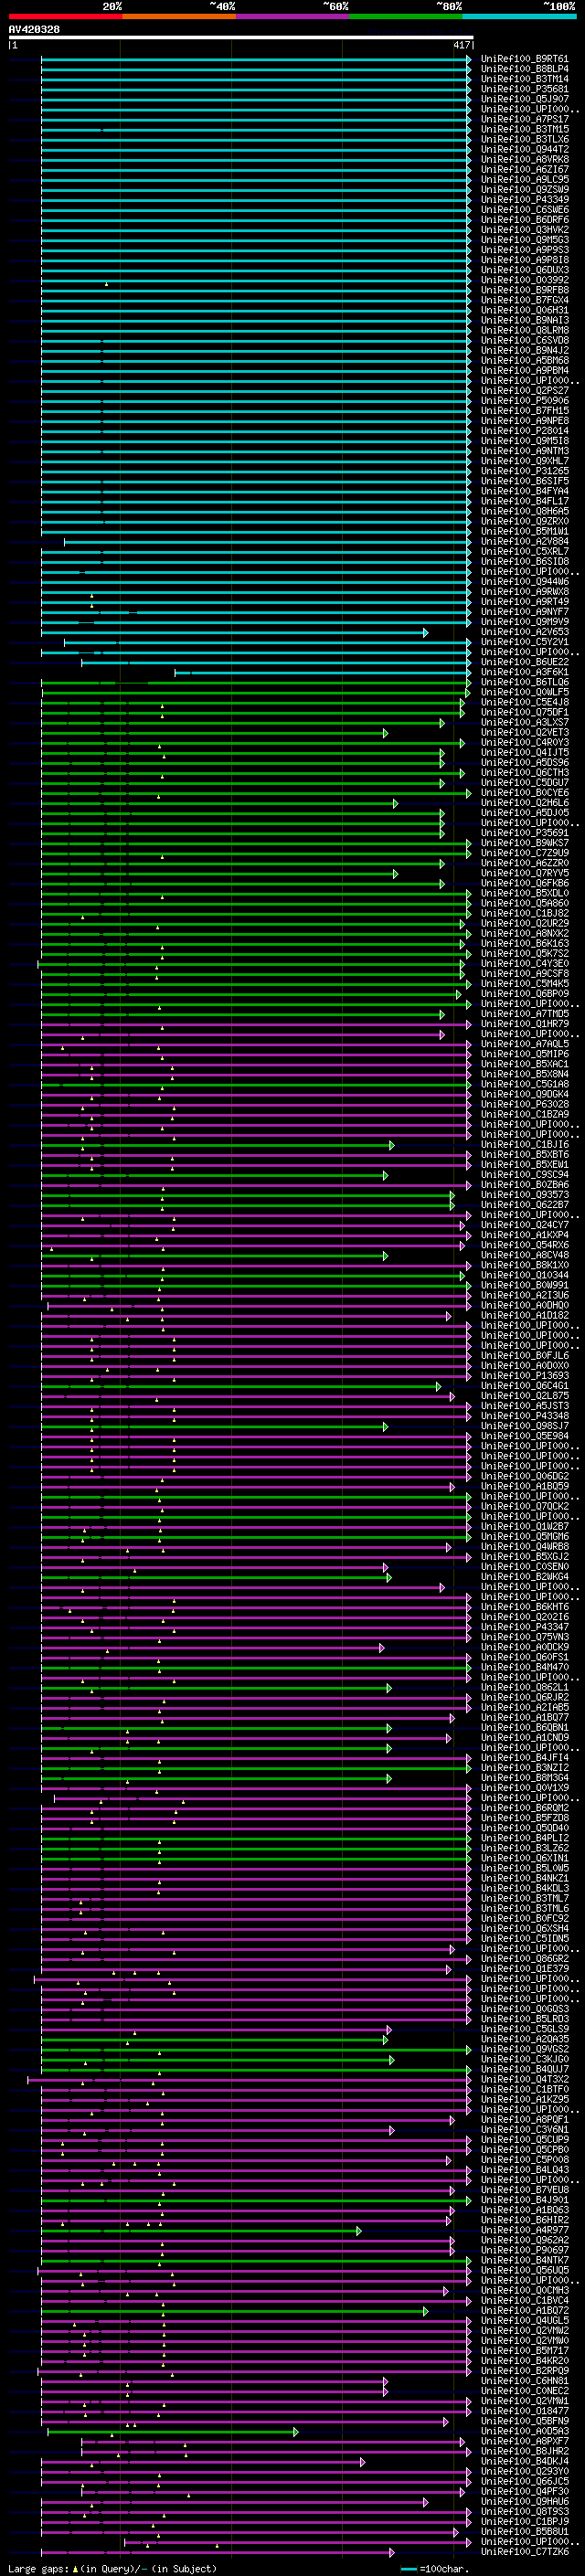Select the UniRef100_P43349 hit label
This screenshot has width=585, height=2576.
click(525, 199)
